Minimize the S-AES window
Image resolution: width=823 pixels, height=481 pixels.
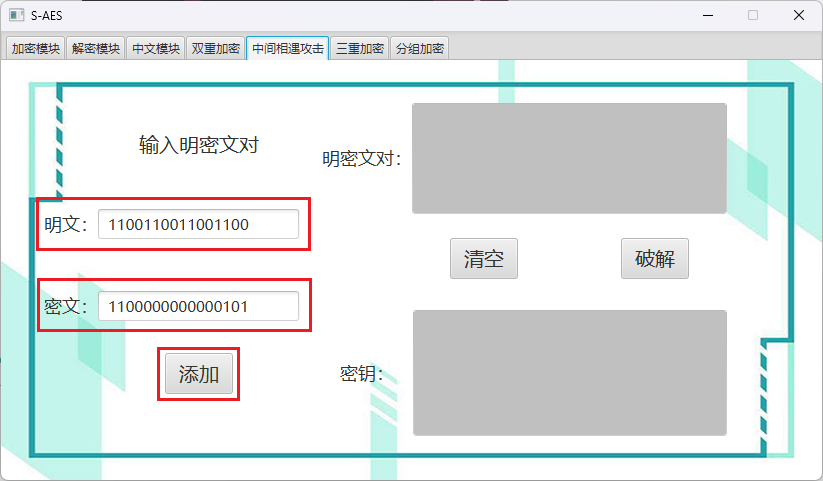[x=708, y=15]
